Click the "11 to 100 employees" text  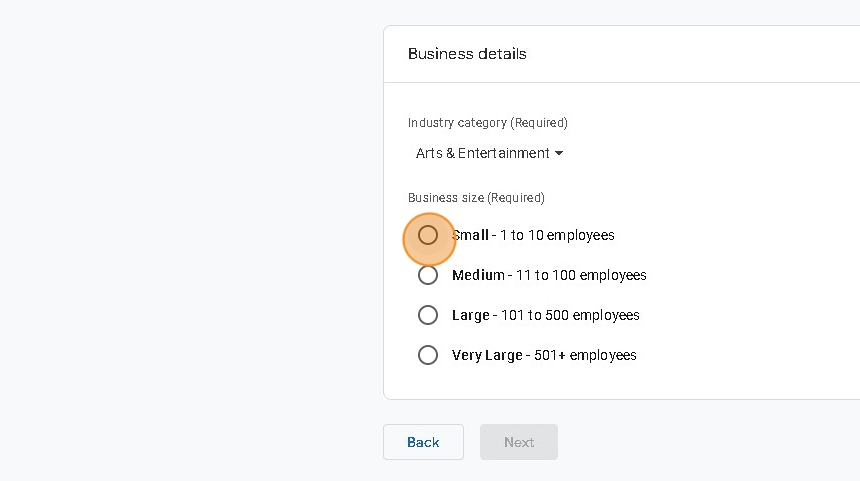point(581,275)
